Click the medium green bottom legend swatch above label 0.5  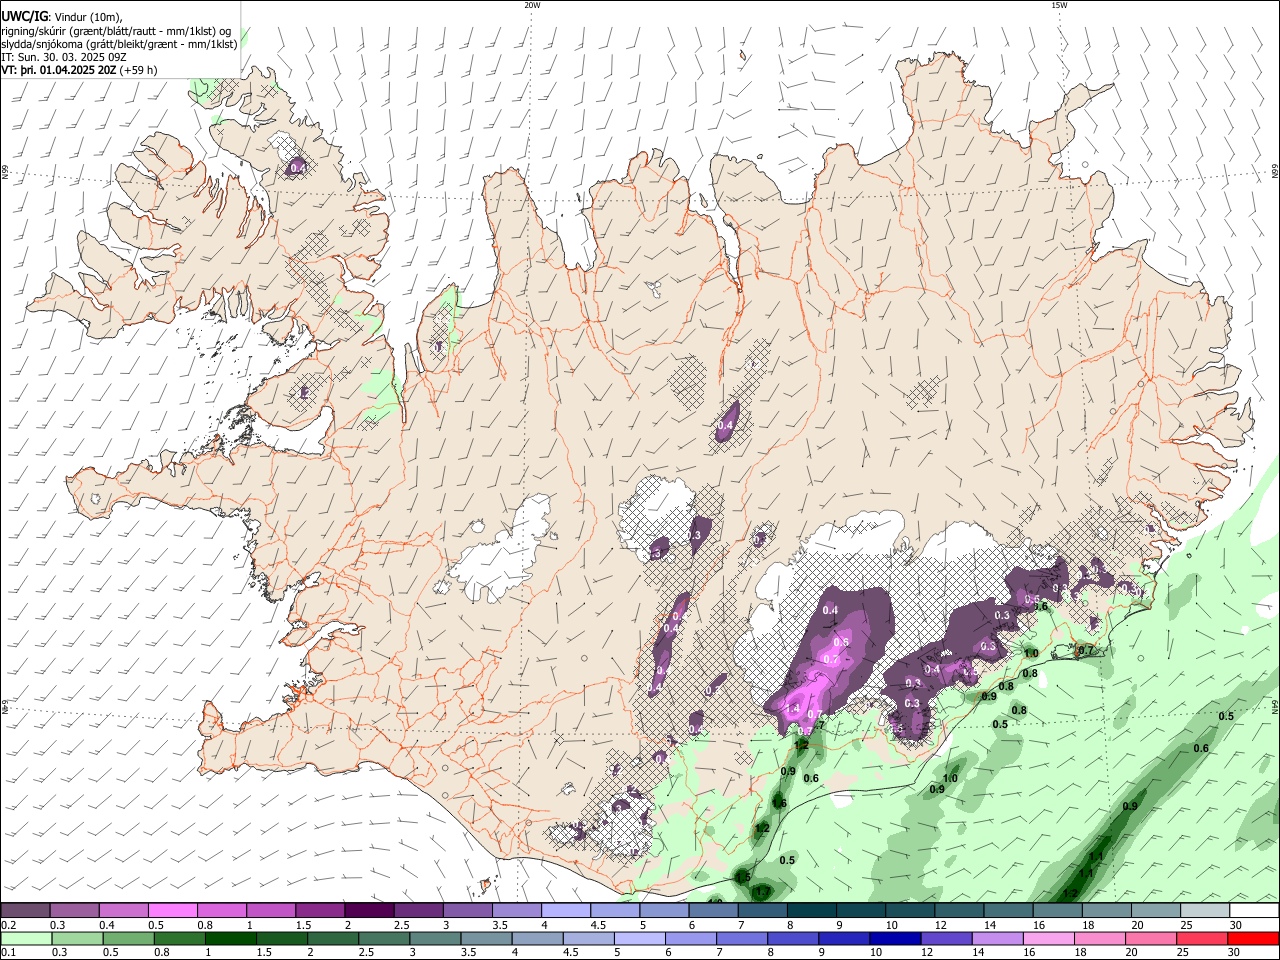point(128,939)
